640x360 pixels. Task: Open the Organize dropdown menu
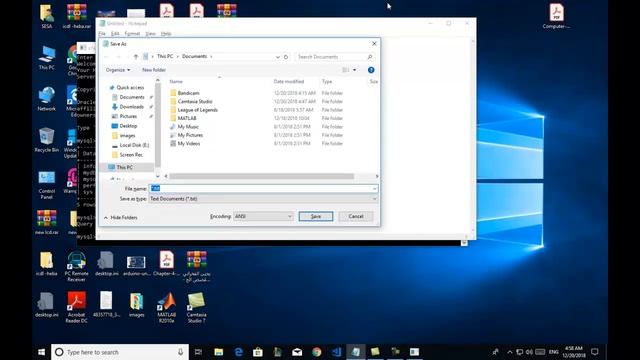point(118,70)
